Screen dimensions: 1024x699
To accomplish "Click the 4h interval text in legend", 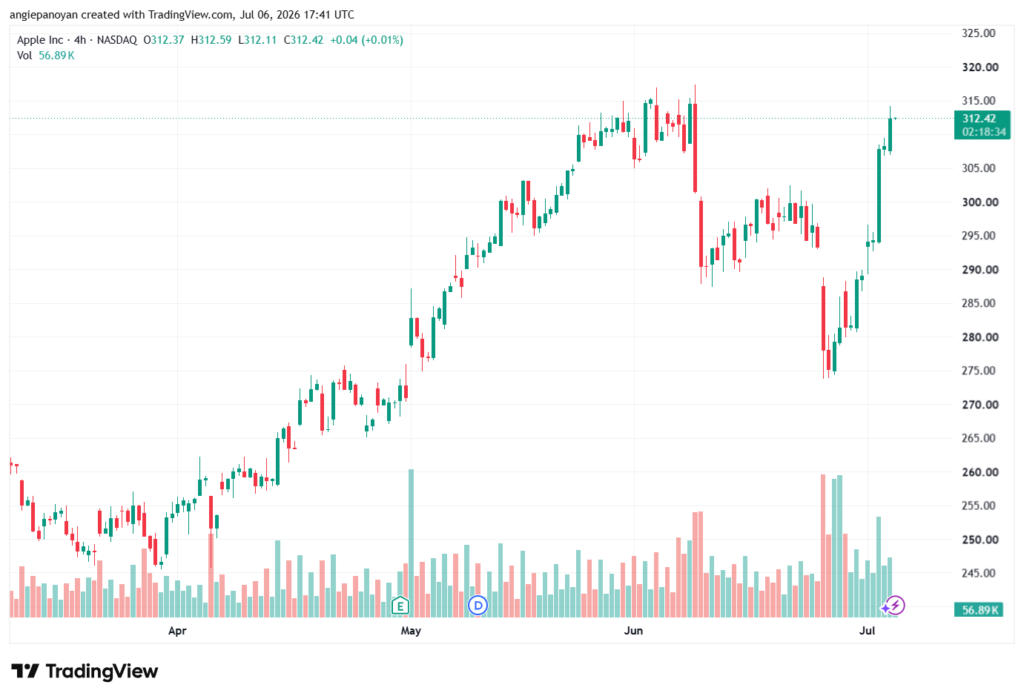I will (80, 40).
